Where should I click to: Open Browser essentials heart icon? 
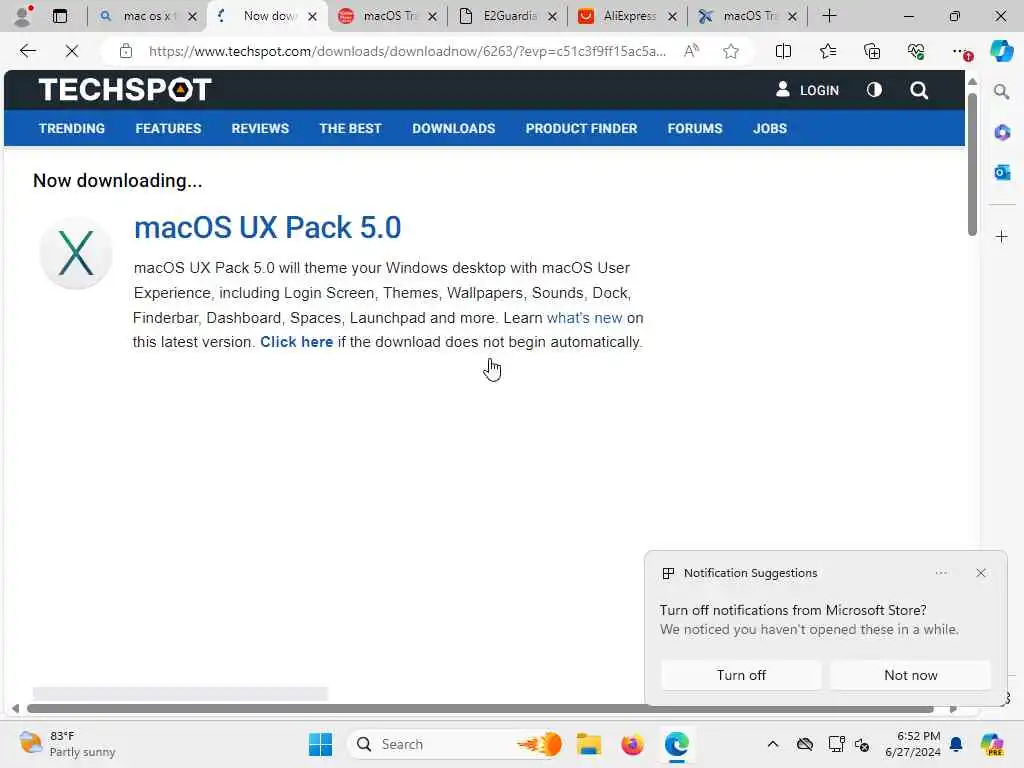tap(916, 51)
